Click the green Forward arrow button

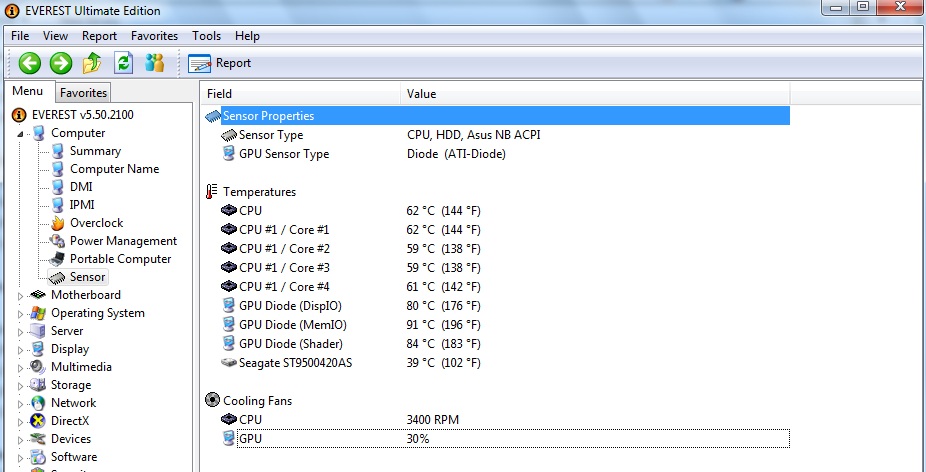[x=61, y=63]
